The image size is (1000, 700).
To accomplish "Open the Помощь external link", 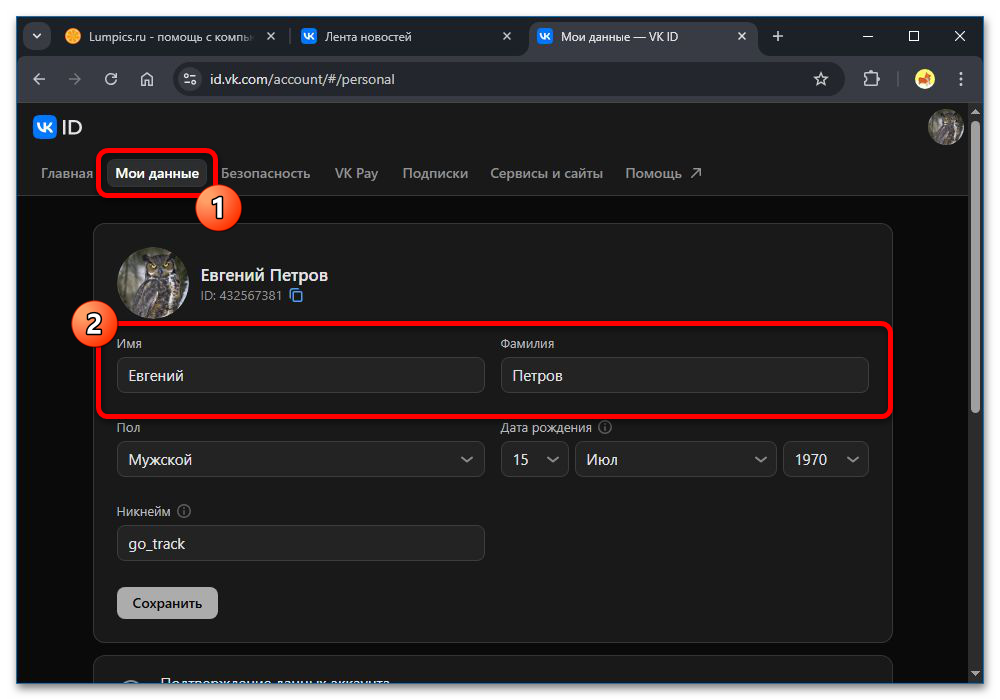I will (x=663, y=173).
